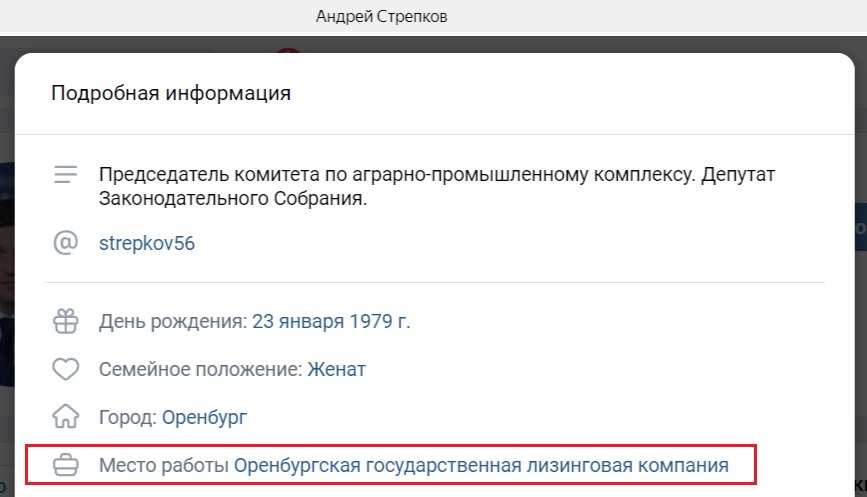
Task: Click the День рождения label
Action: (172, 322)
